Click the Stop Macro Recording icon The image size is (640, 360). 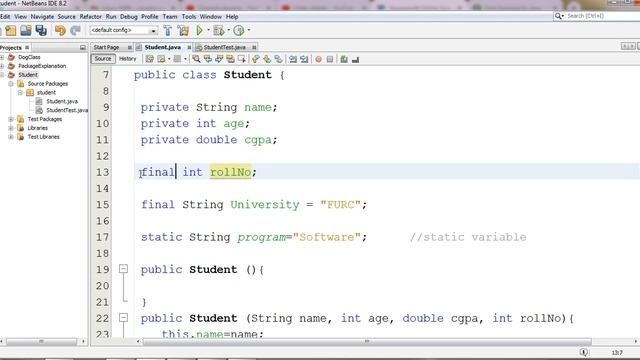pos(330,59)
